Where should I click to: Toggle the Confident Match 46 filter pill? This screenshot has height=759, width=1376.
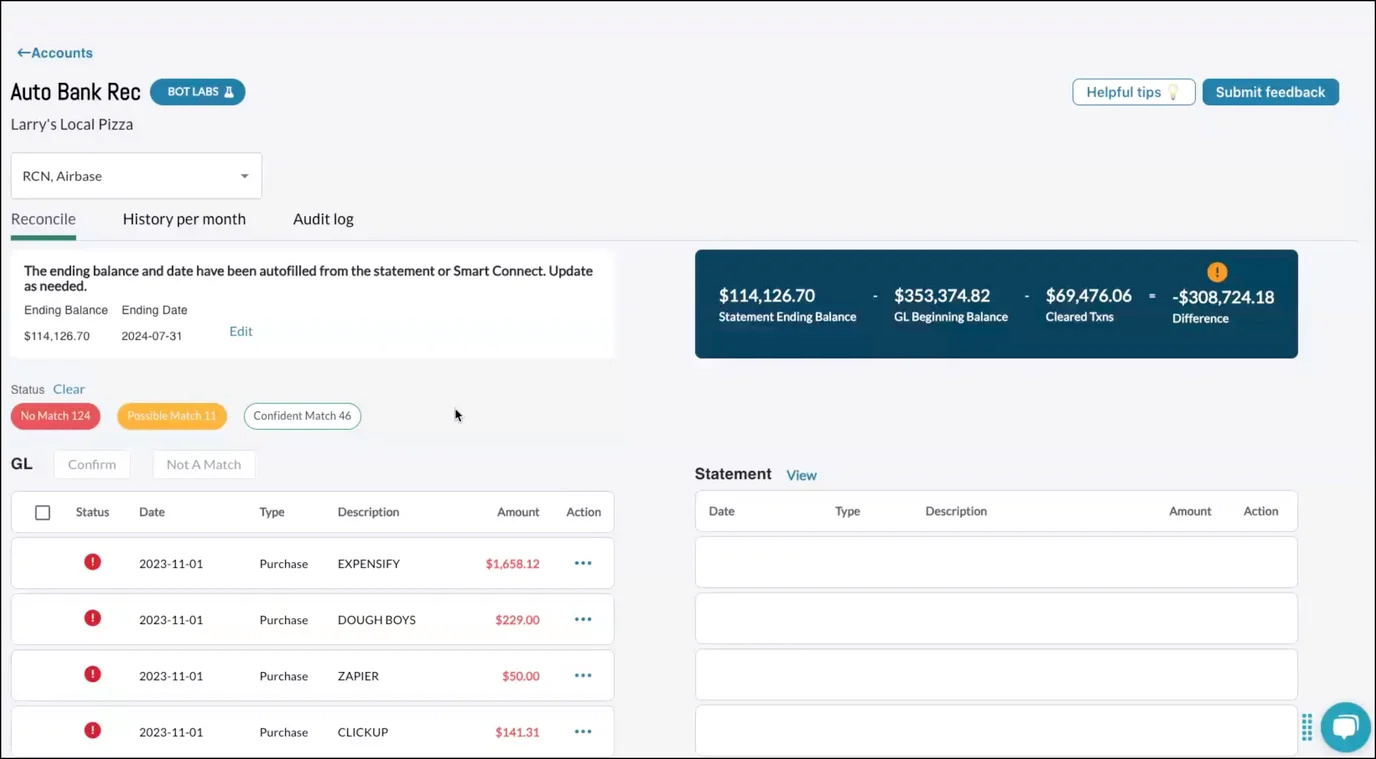click(x=302, y=415)
